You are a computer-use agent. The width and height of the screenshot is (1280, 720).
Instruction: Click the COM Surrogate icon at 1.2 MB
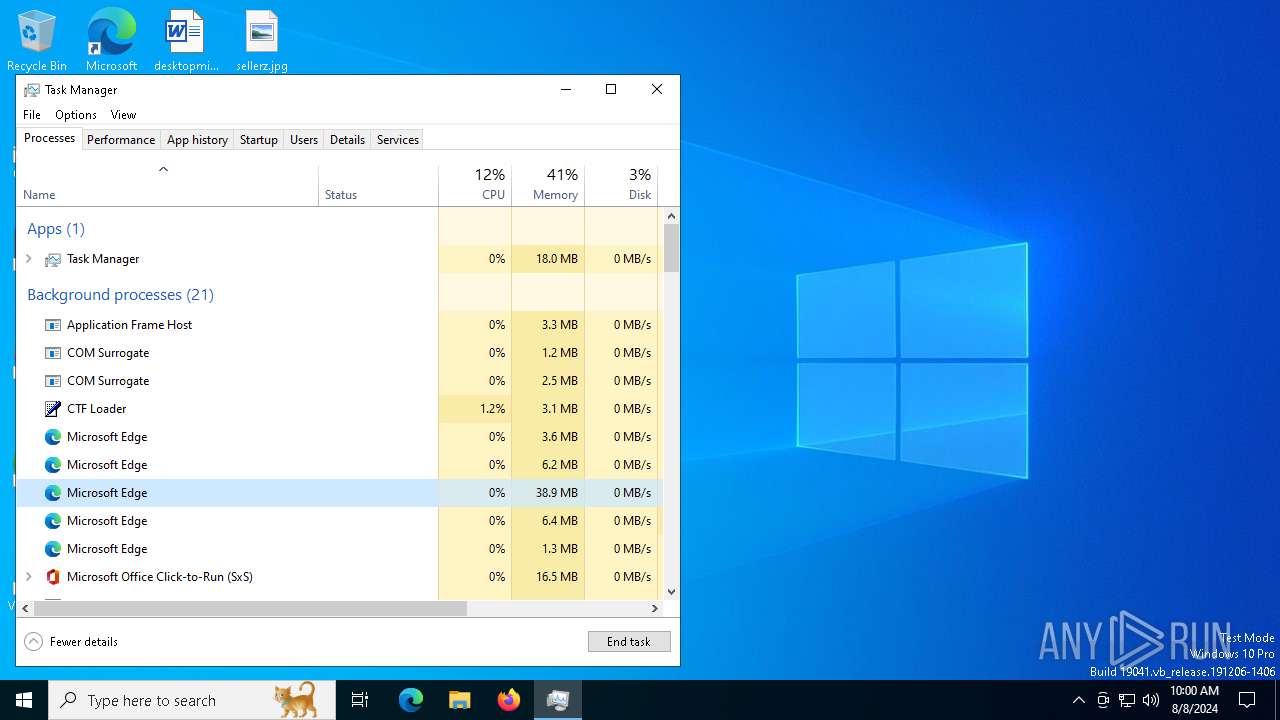pyautogui.click(x=53, y=353)
